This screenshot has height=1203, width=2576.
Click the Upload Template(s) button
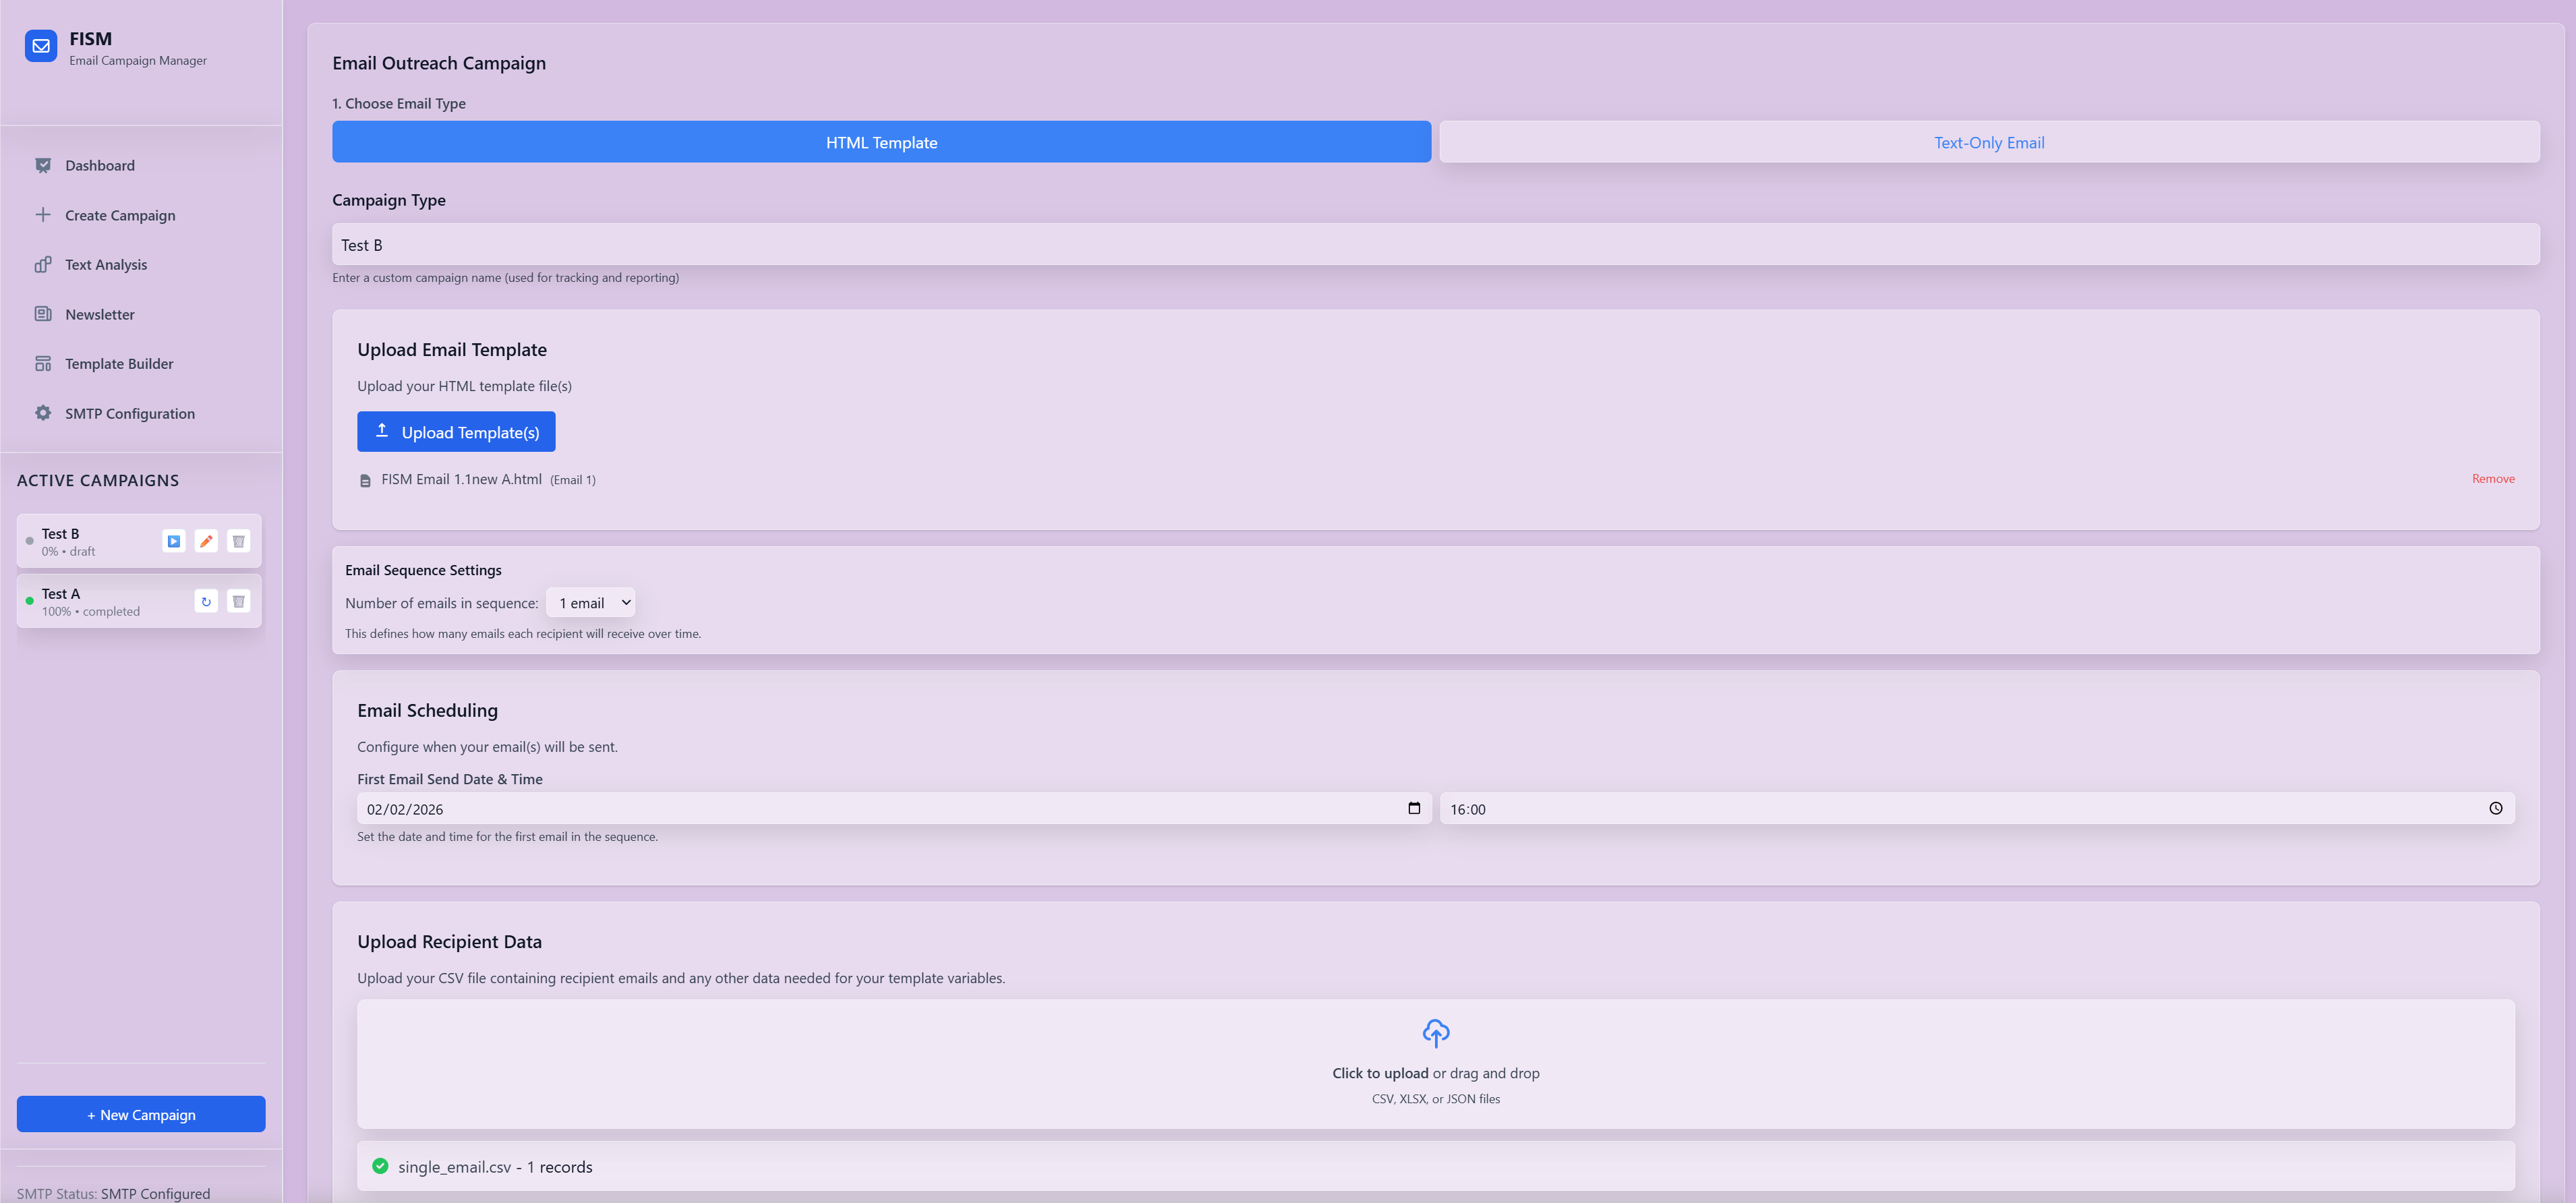click(456, 431)
